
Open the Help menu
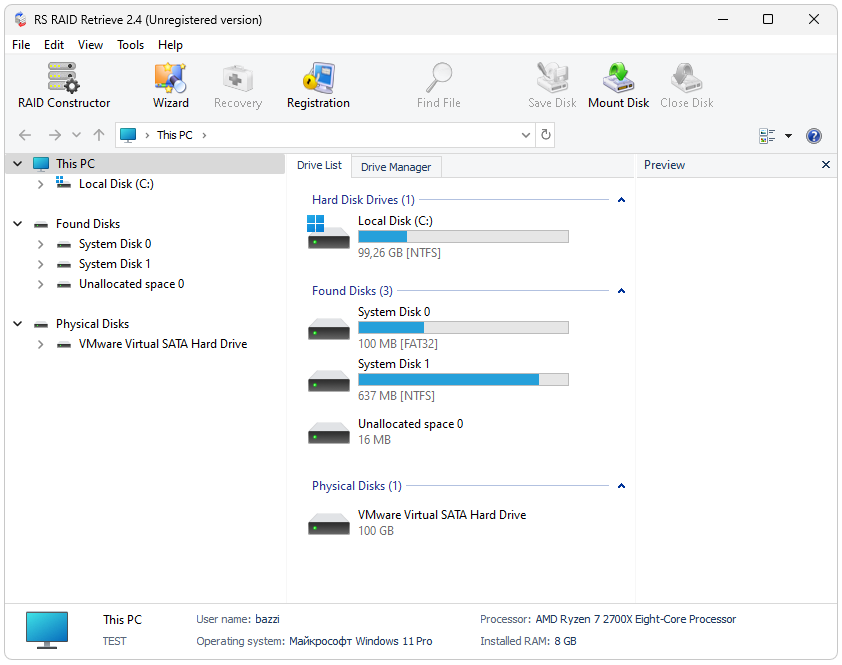tap(170, 45)
